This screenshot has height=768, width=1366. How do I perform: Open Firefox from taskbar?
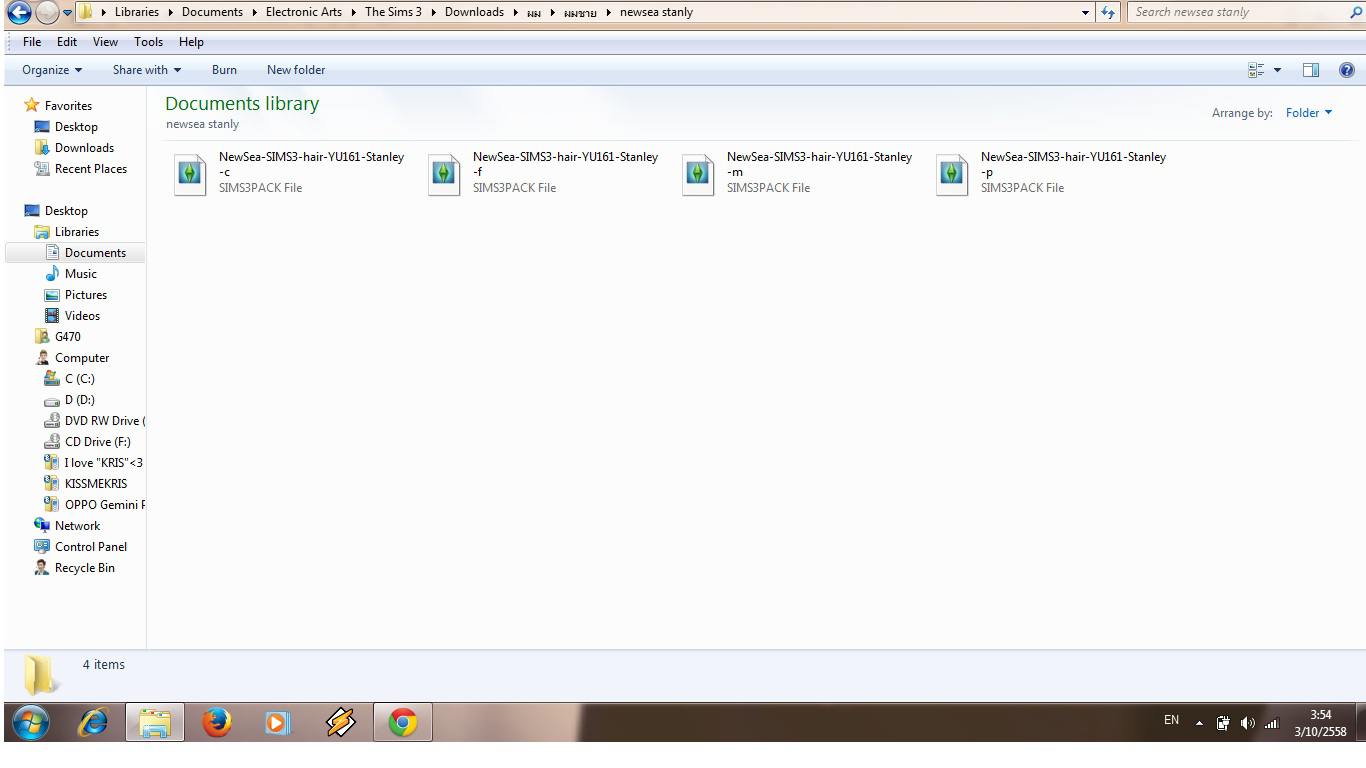pyautogui.click(x=216, y=722)
